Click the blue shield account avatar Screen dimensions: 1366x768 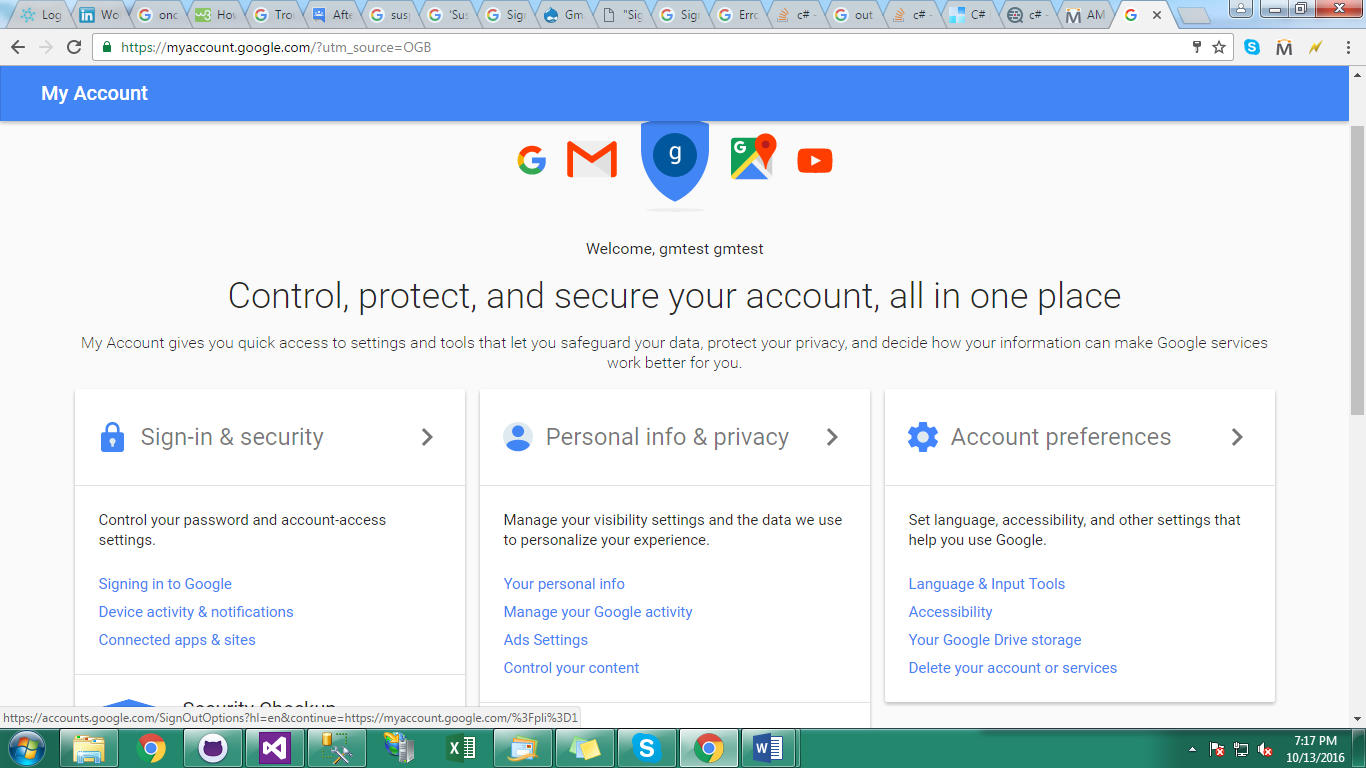(675, 160)
